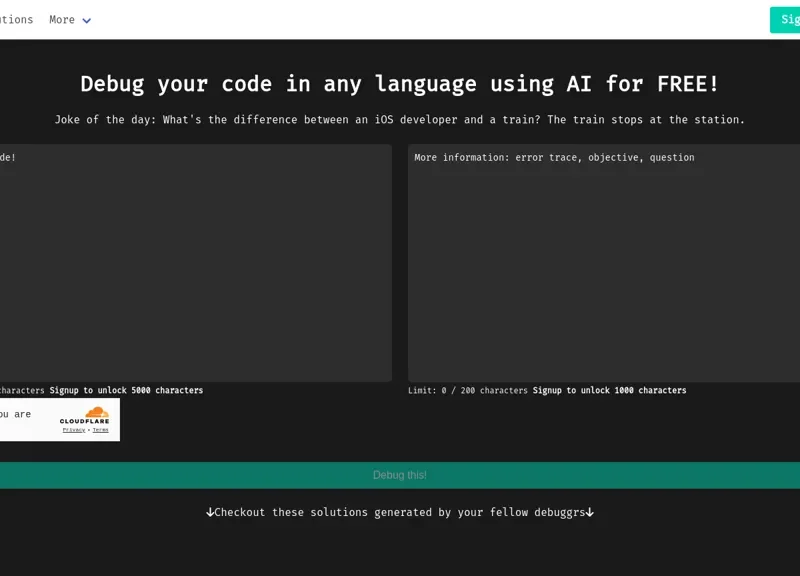The image size is (800, 576).
Task: Click the Joke of the day text
Action: click(x=399, y=120)
